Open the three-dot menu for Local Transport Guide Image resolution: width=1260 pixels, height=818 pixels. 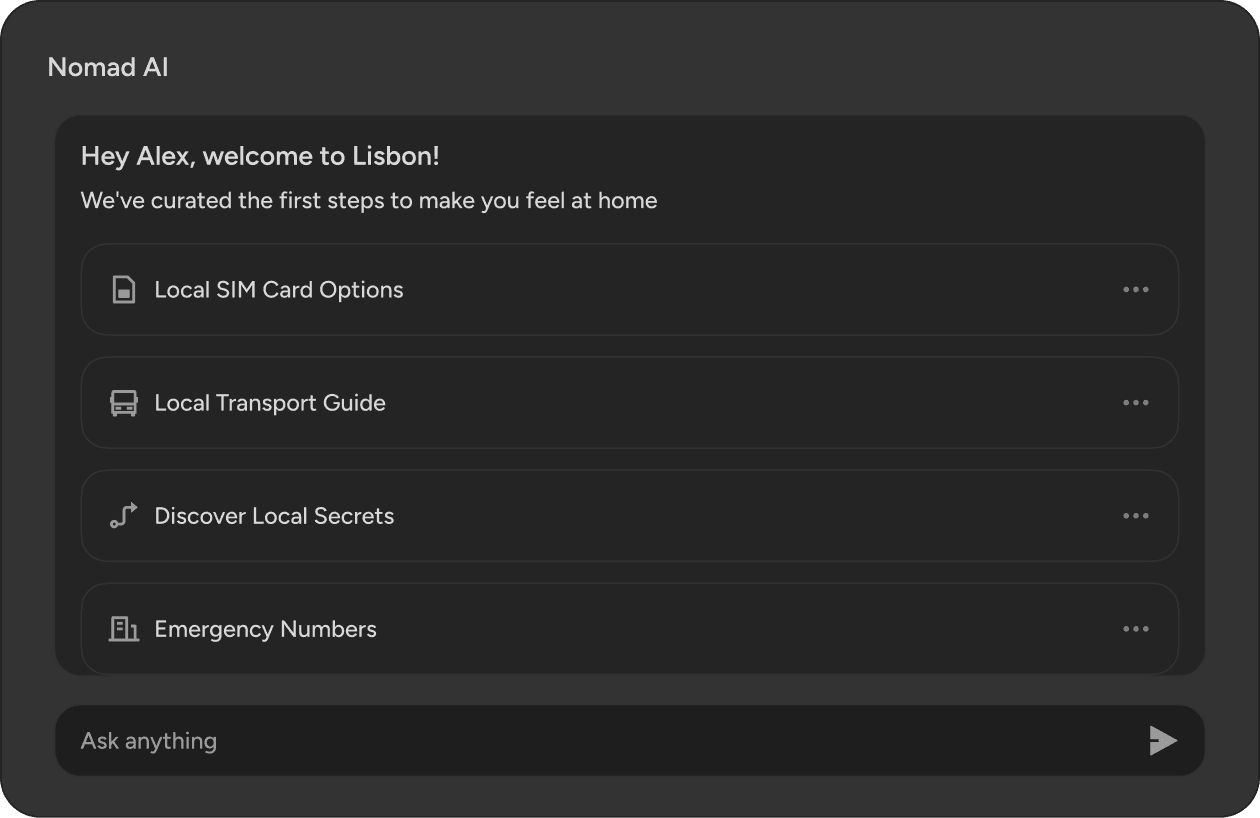tap(1135, 403)
